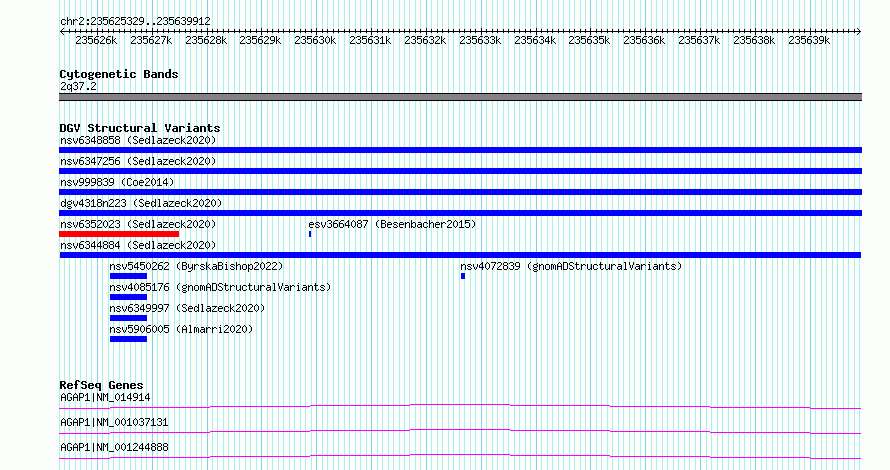Click the gray 2q37.2 cytogenetic band bar

coord(460,97)
